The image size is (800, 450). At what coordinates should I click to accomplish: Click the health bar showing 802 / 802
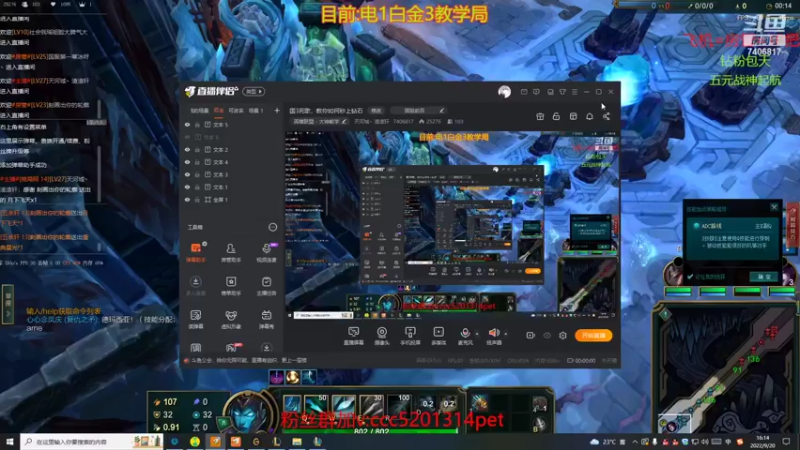(x=371, y=431)
